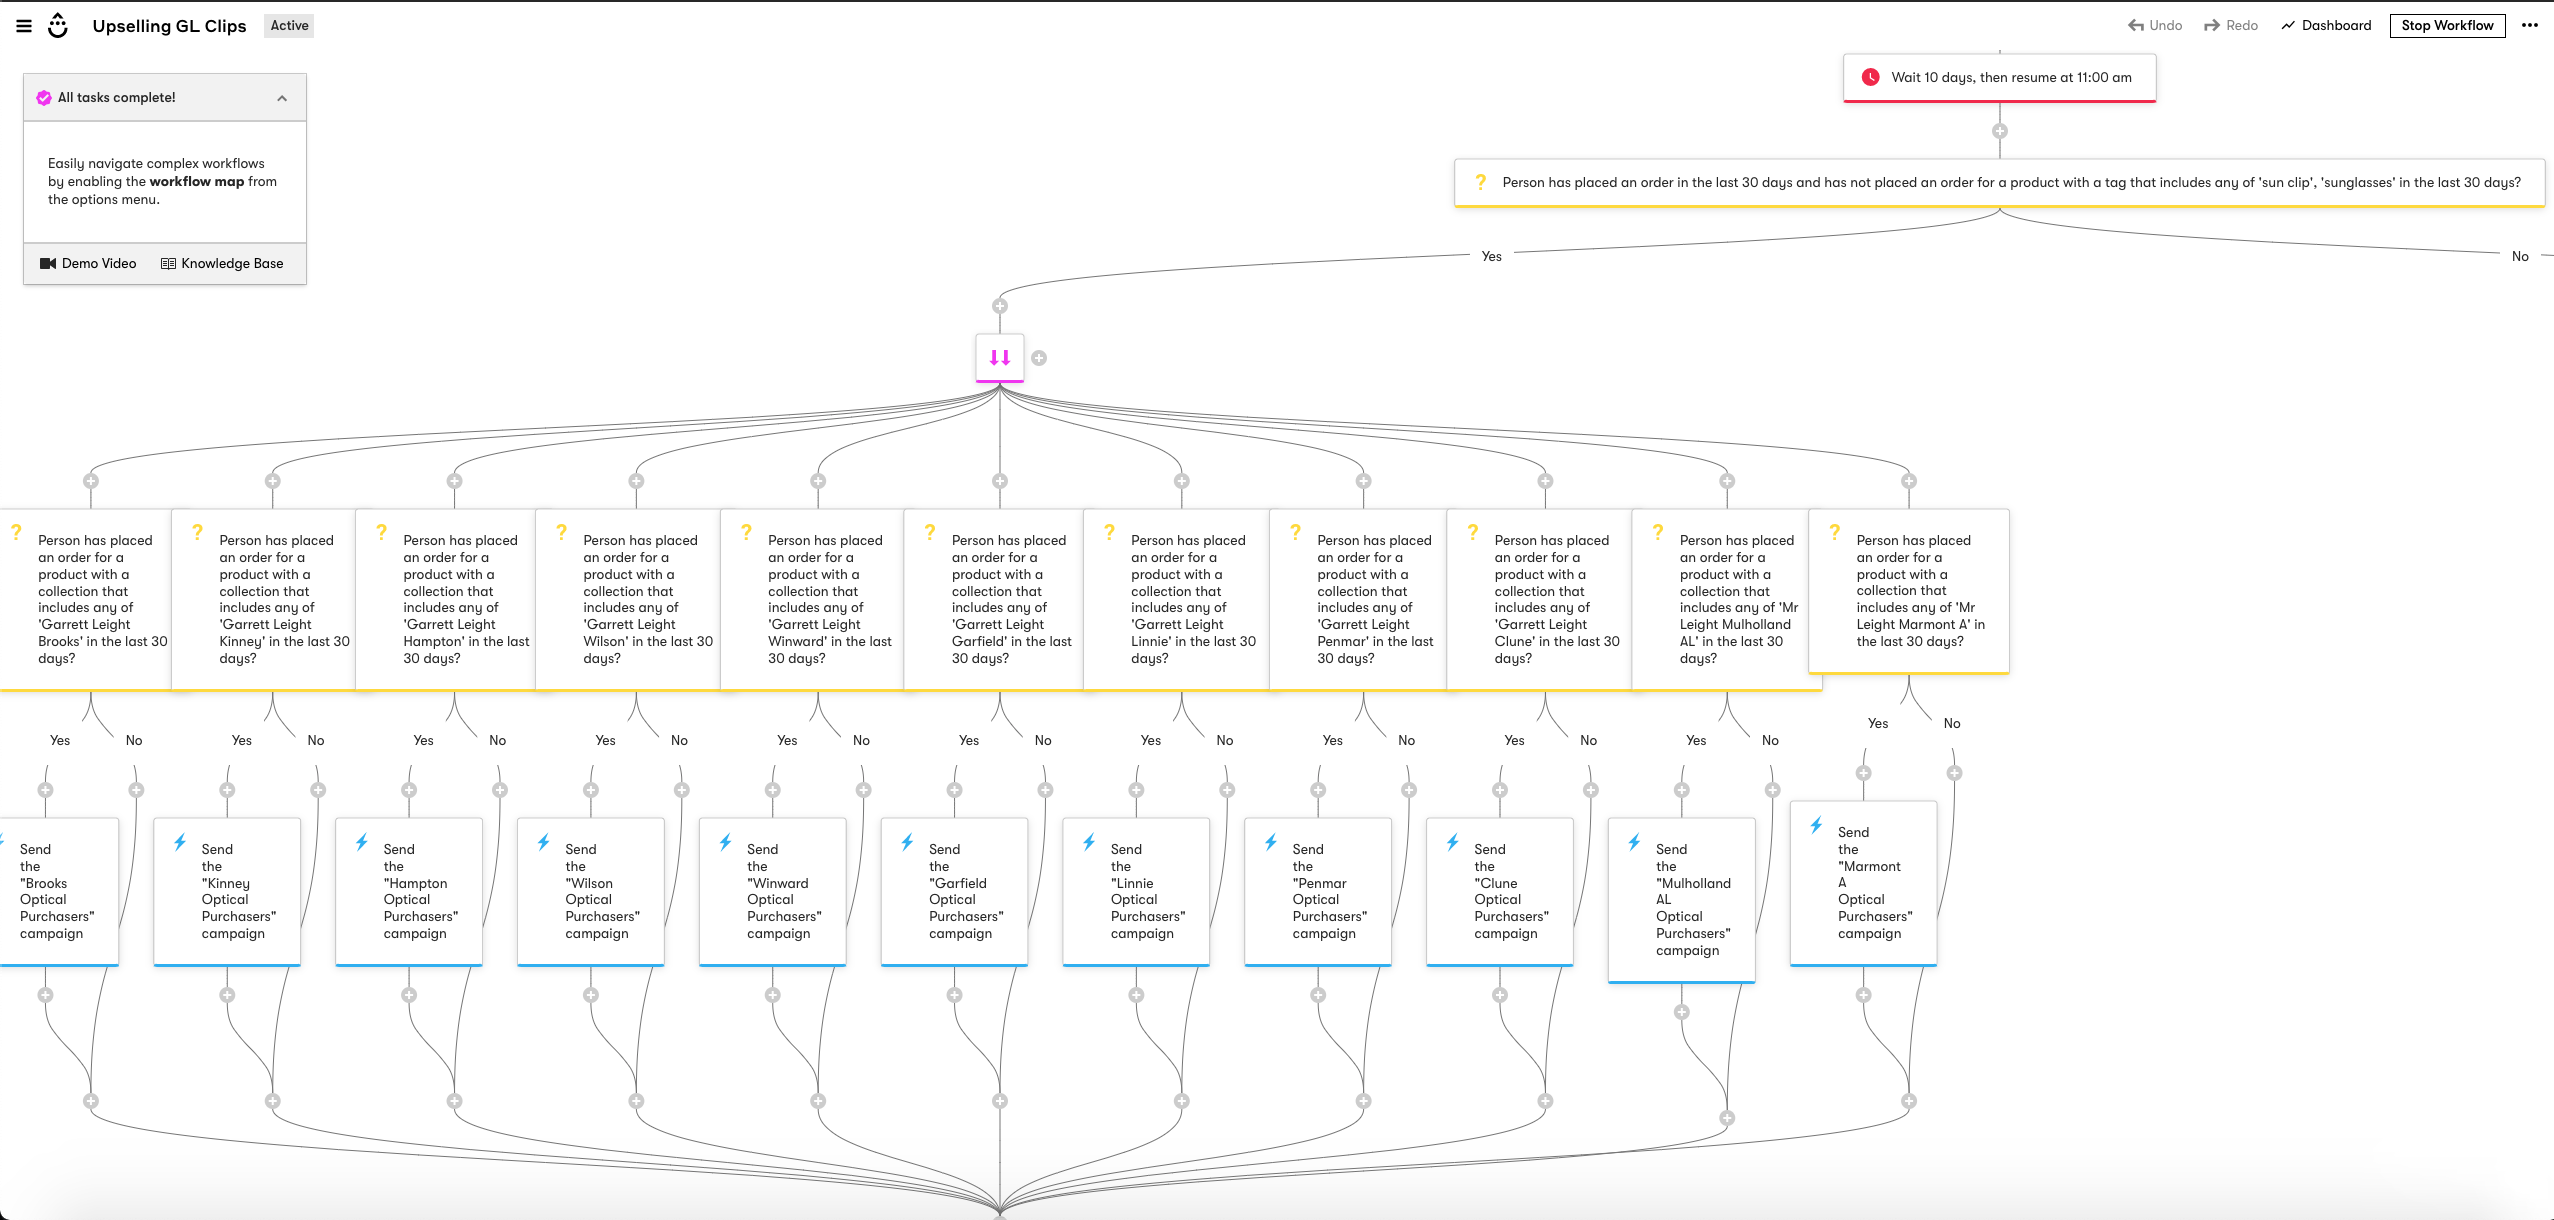Open the Demo Video link

pyautogui.click(x=88, y=264)
